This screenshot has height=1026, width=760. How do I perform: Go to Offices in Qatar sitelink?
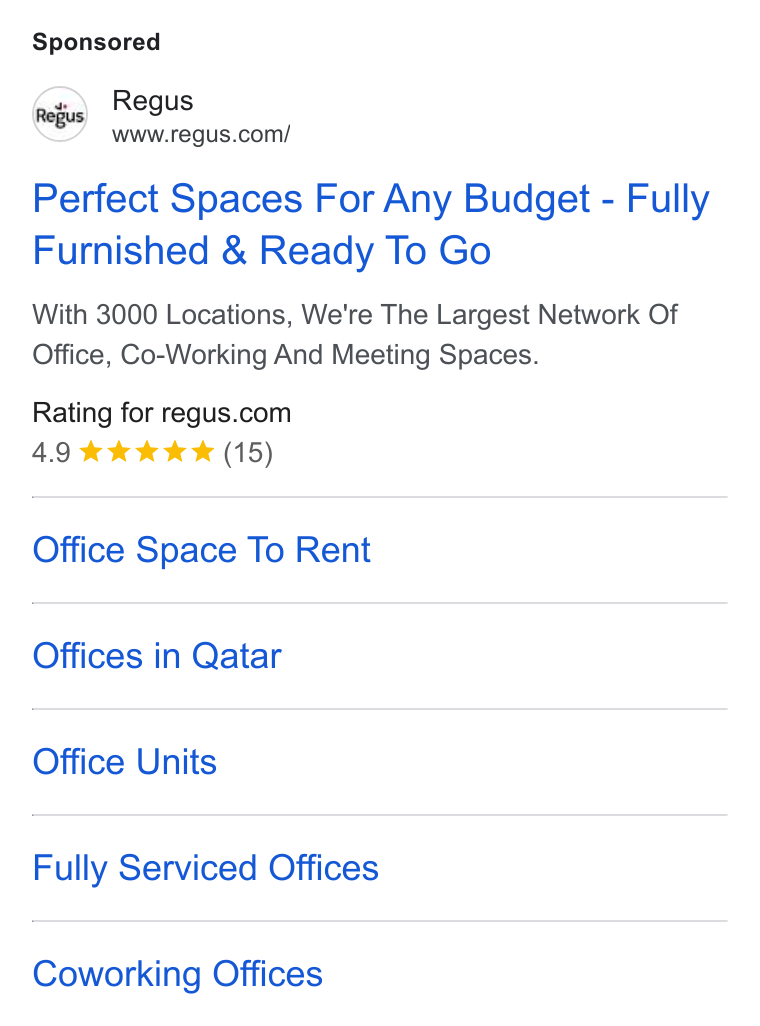[x=157, y=656]
